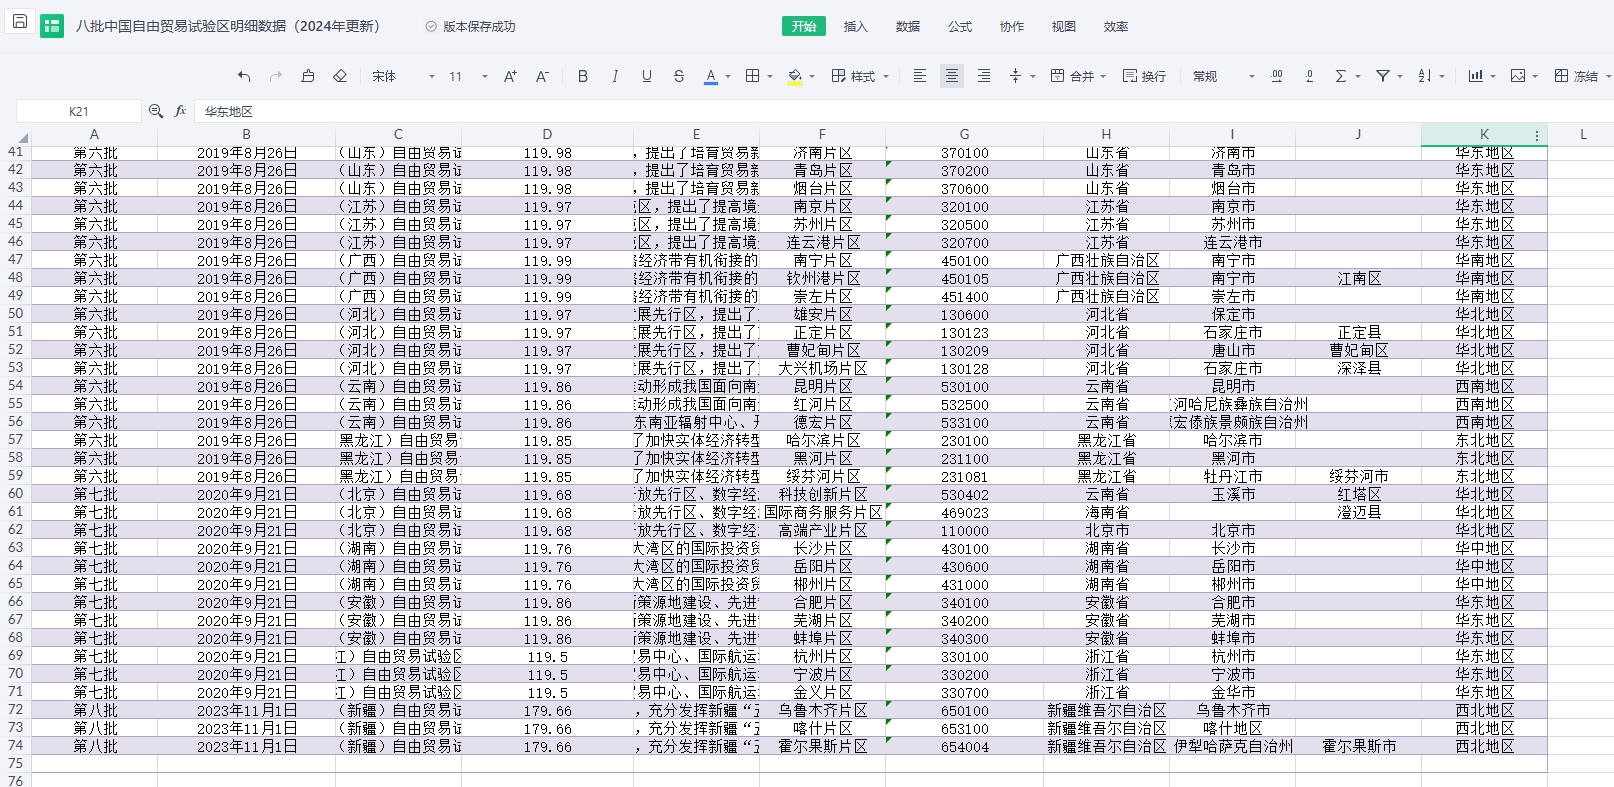
Task: Click the 冻结 freeze panes button
Action: [x=1576, y=76]
